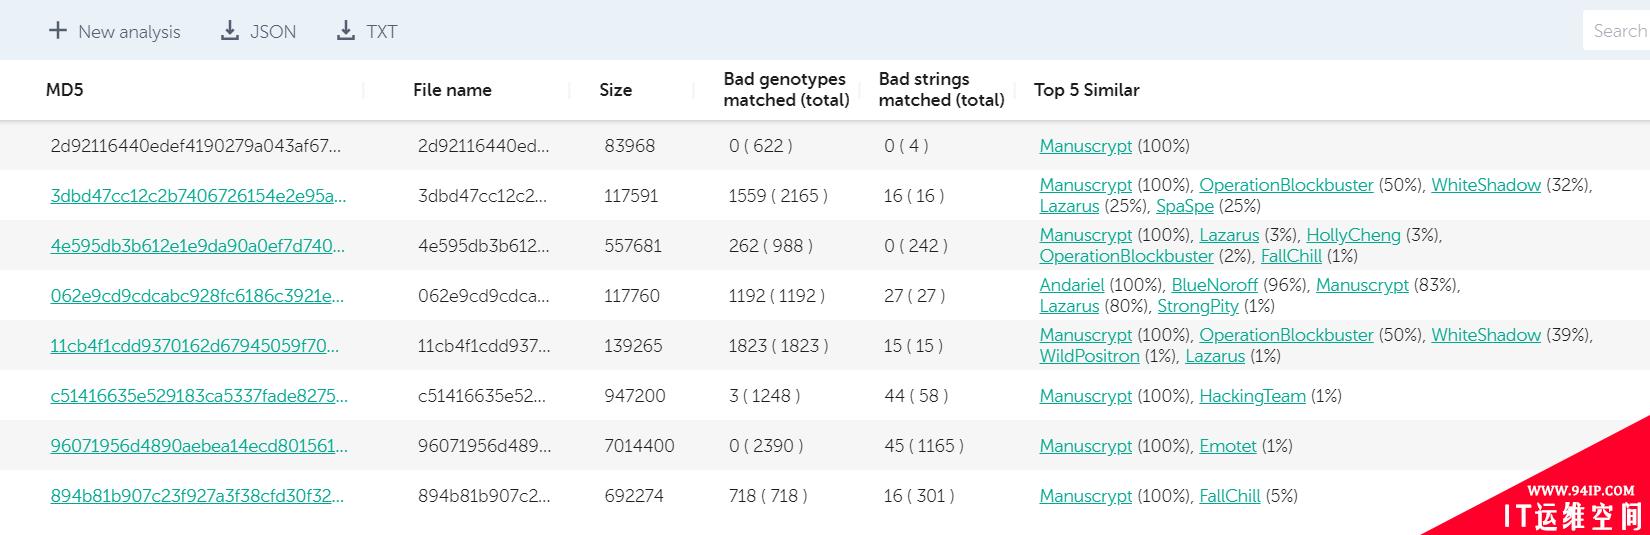Select genotype count 1559 ( 2165 )
This screenshot has width=1650, height=535.
coord(778,196)
